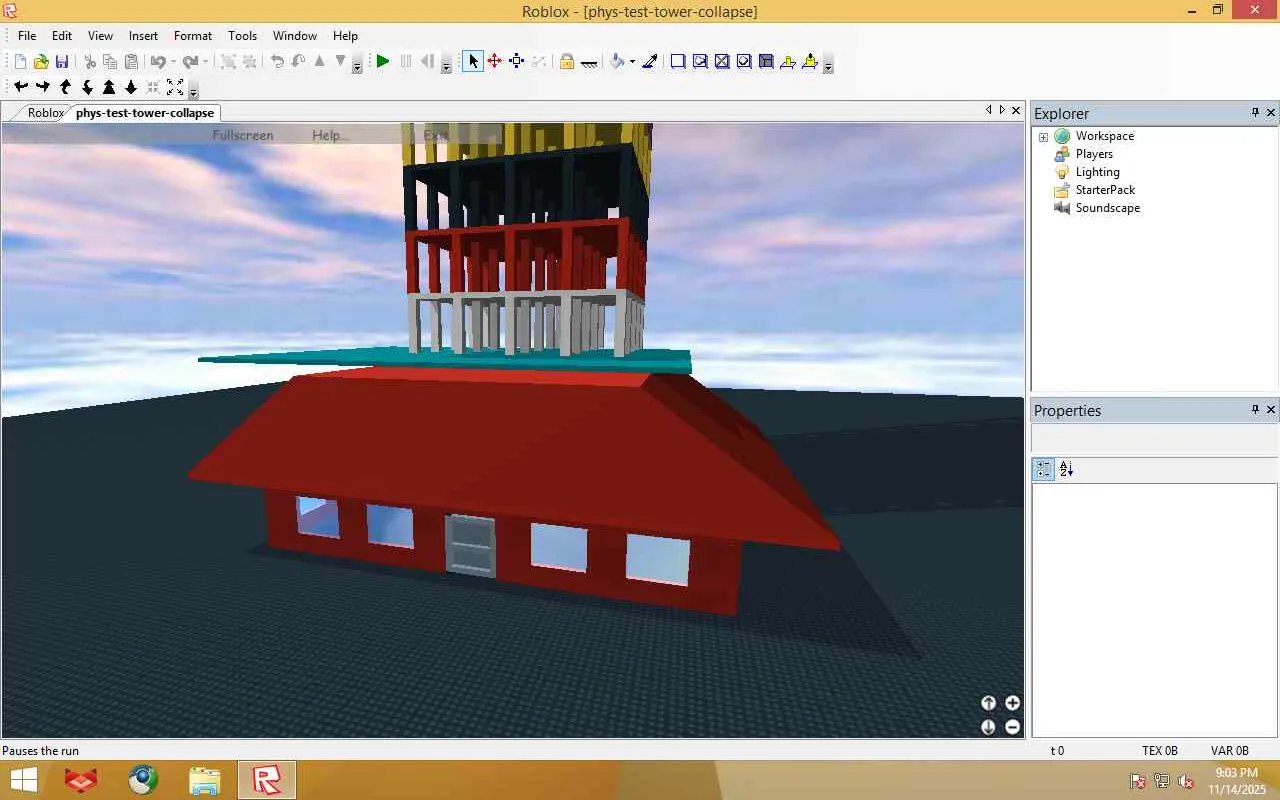Close the Explorer panel

coord(1271,113)
